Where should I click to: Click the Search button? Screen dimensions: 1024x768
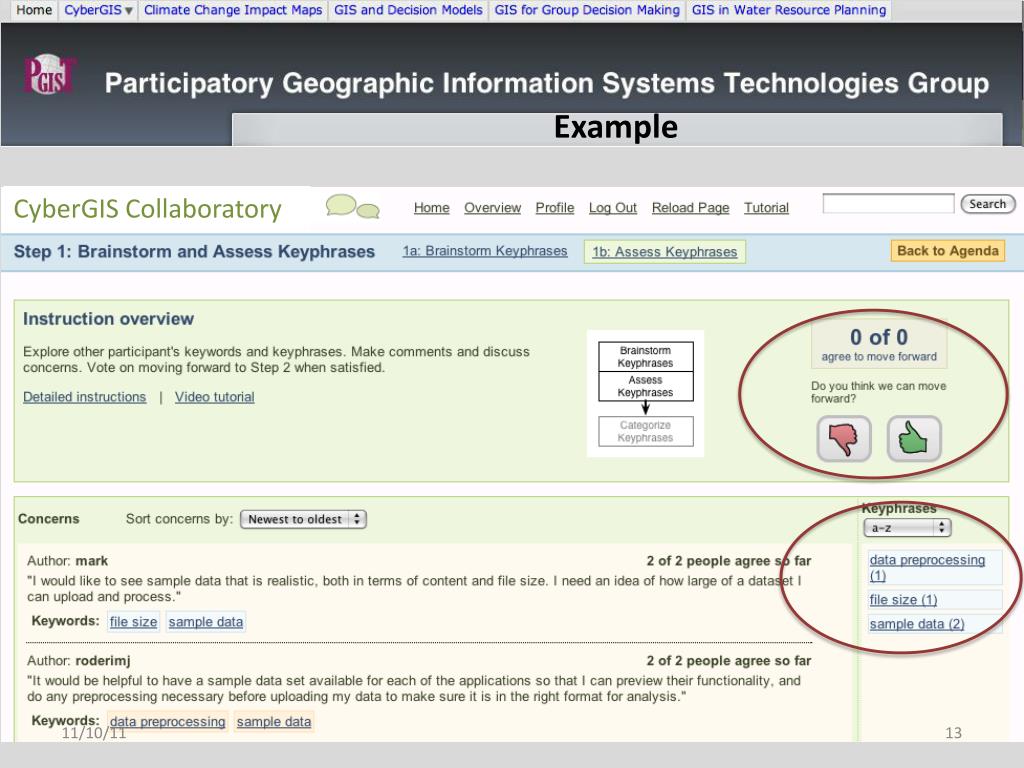987,204
